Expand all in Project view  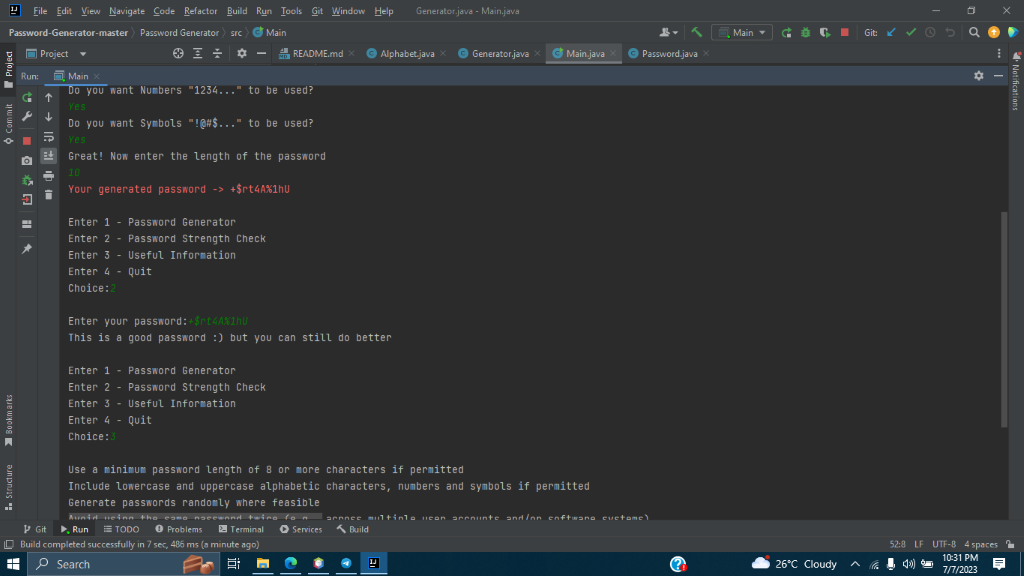click(x=197, y=54)
